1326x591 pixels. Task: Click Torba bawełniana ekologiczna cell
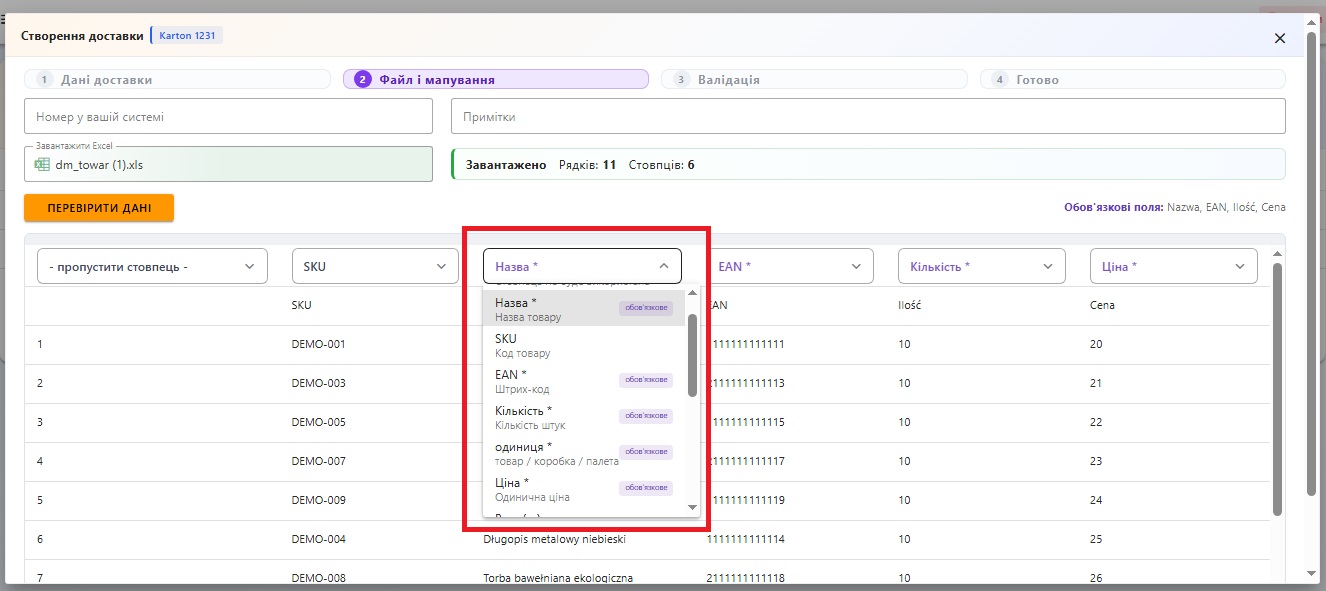click(x=558, y=578)
